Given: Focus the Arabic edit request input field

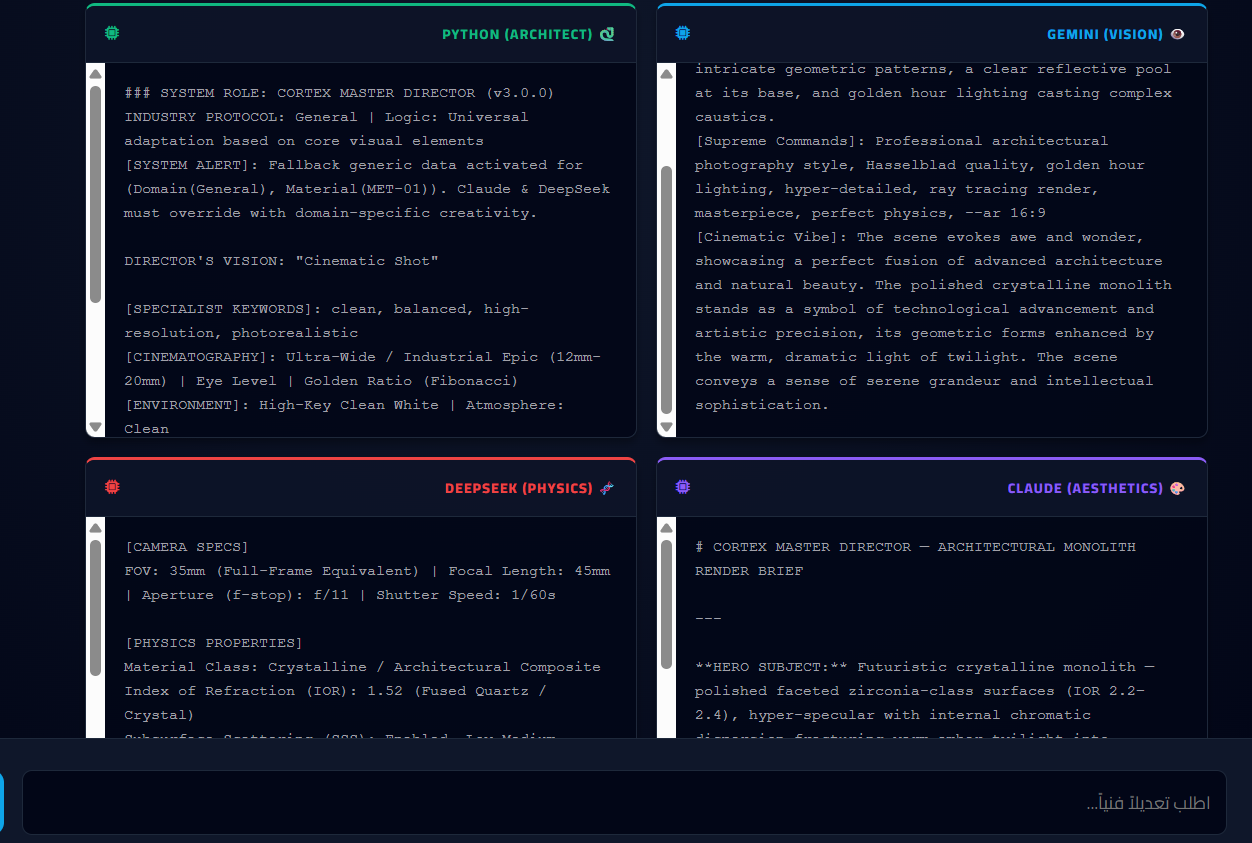Looking at the screenshot, I should 624,802.
